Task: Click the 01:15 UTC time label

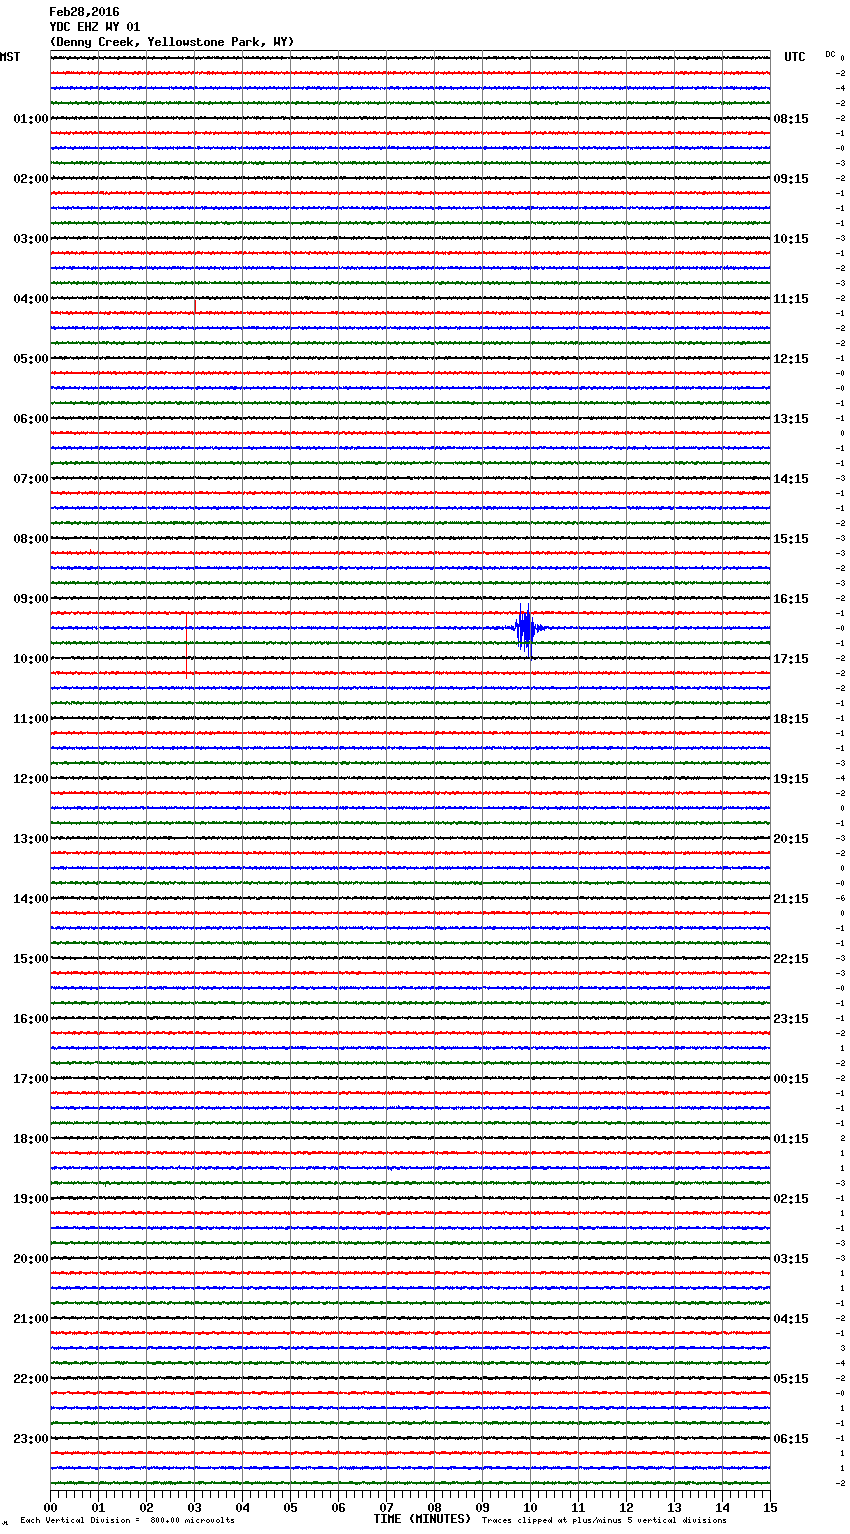Action: [x=791, y=1139]
